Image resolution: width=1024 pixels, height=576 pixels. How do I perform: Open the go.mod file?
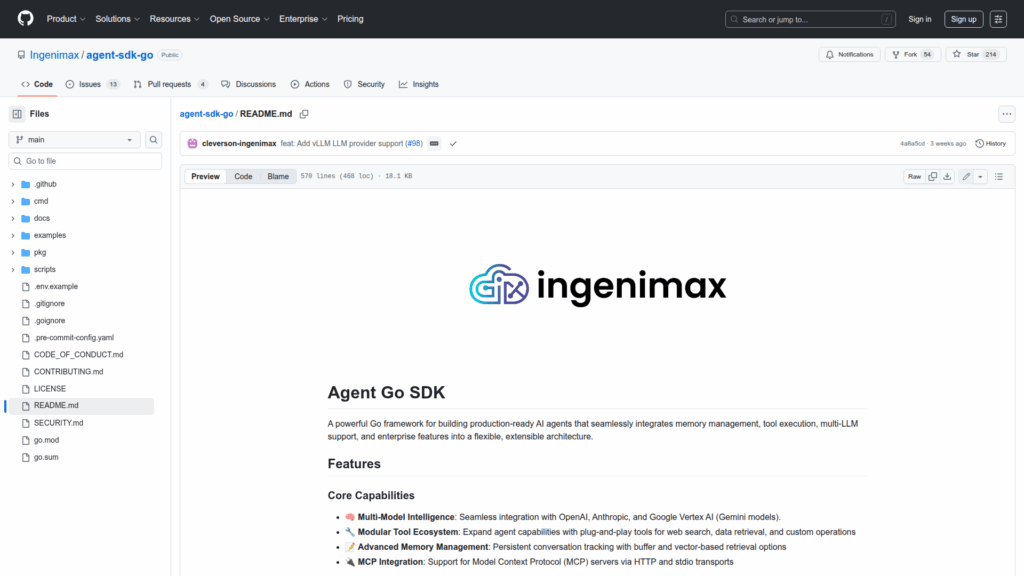click(46, 440)
